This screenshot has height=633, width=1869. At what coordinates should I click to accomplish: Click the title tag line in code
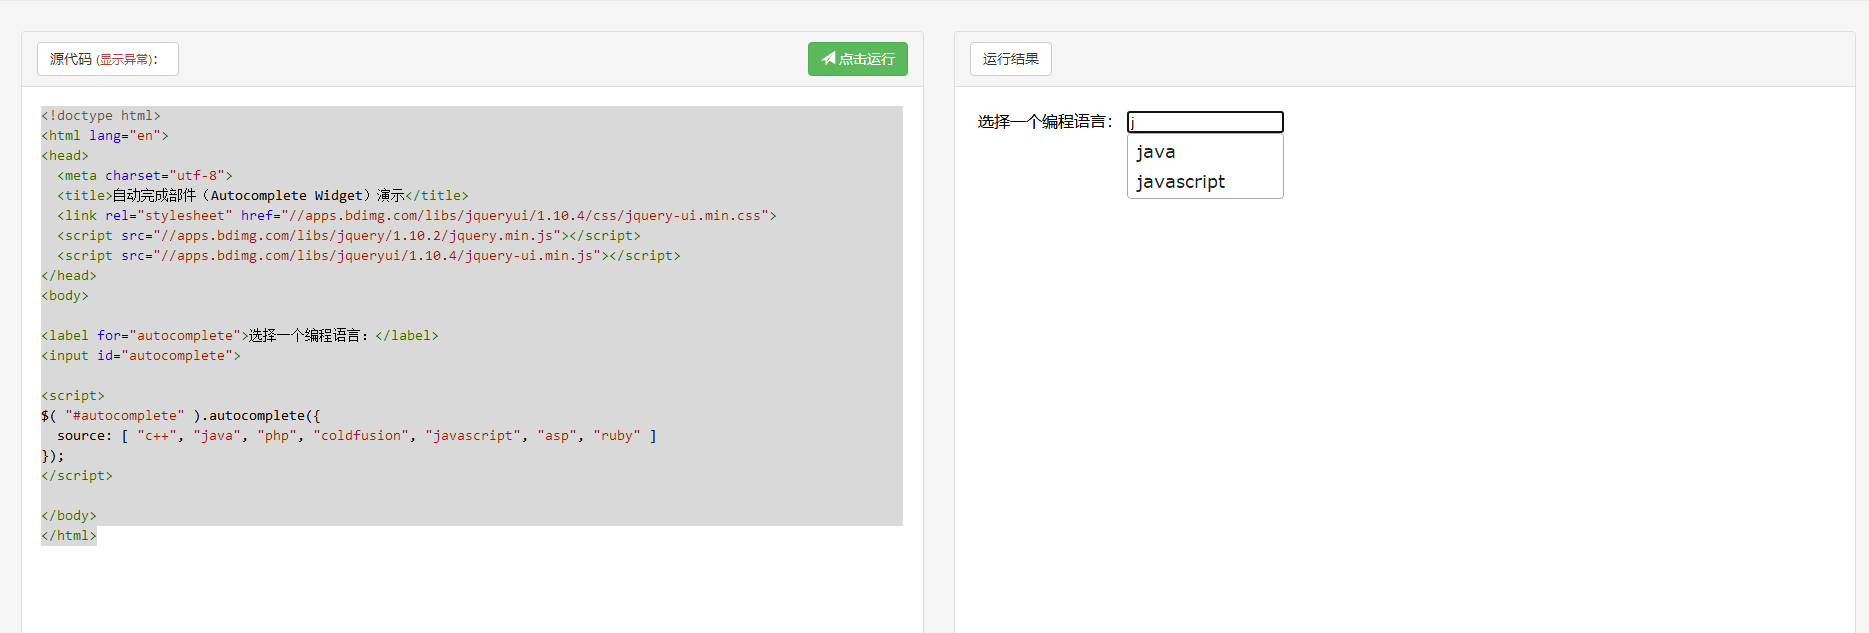coord(263,196)
